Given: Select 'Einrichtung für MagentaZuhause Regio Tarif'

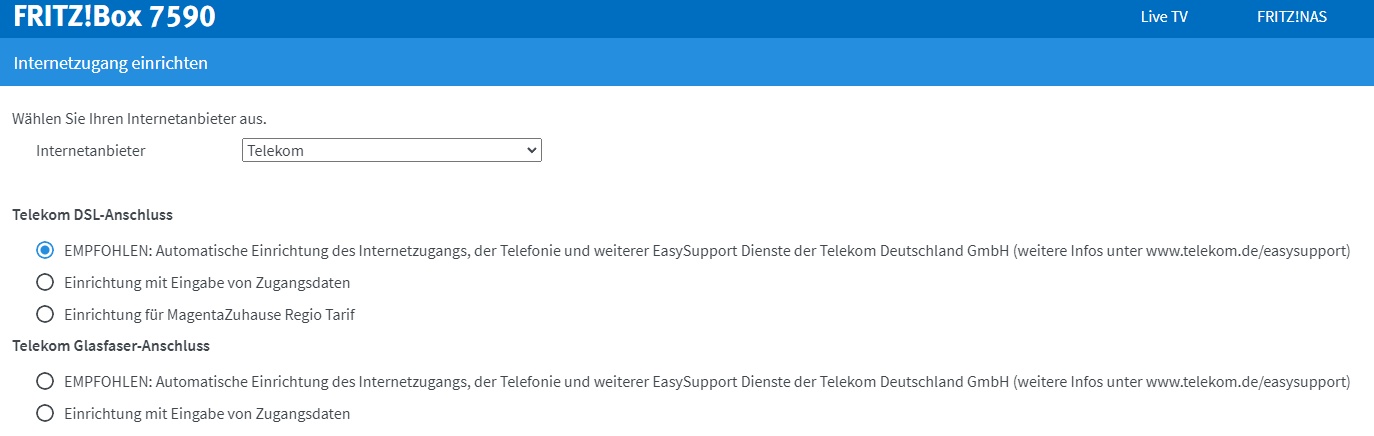Looking at the screenshot, I should 44,314.
